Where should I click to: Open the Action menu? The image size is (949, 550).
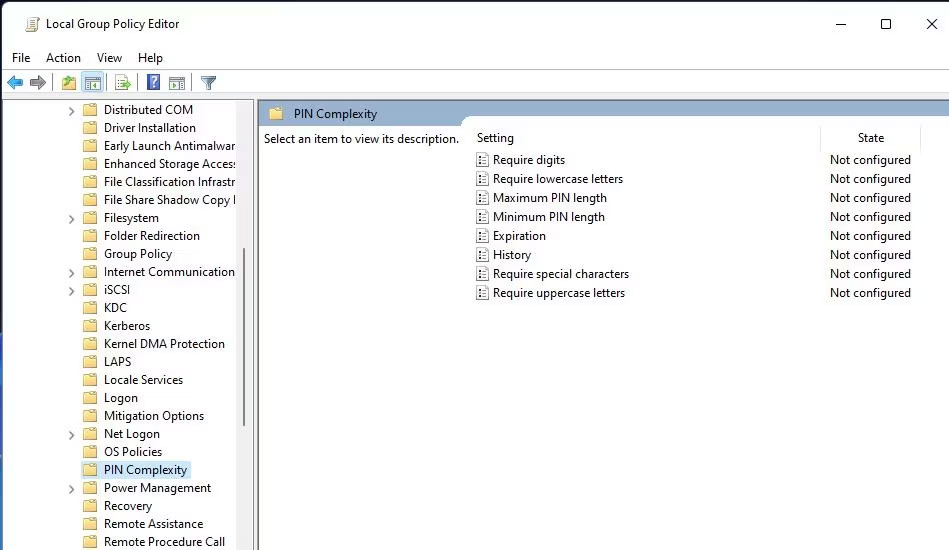63,58
